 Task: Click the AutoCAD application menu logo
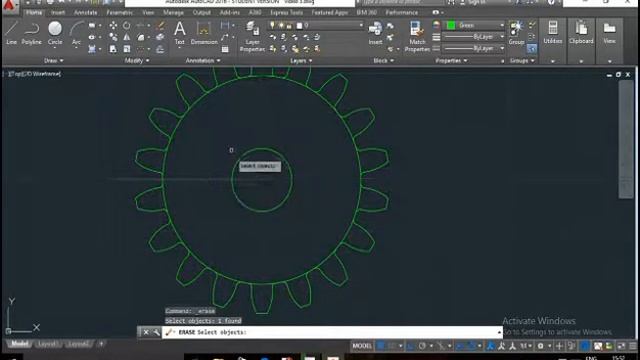coord(9,6)
